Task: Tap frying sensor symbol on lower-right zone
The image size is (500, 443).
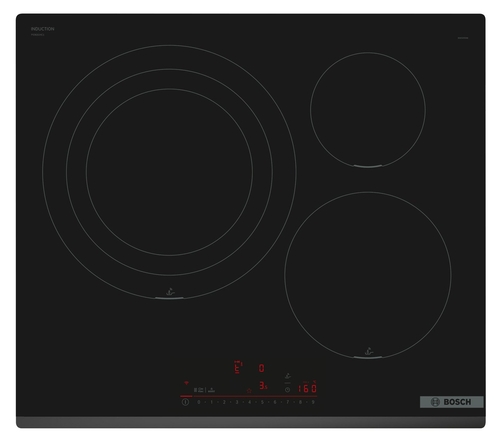Action: coord(368,351)
